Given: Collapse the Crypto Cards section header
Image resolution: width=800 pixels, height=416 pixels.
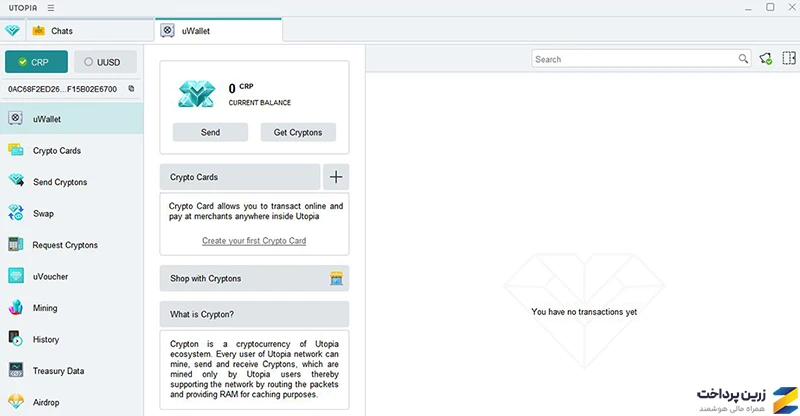Looking at the screenshot, I should (x=240, y=177).
